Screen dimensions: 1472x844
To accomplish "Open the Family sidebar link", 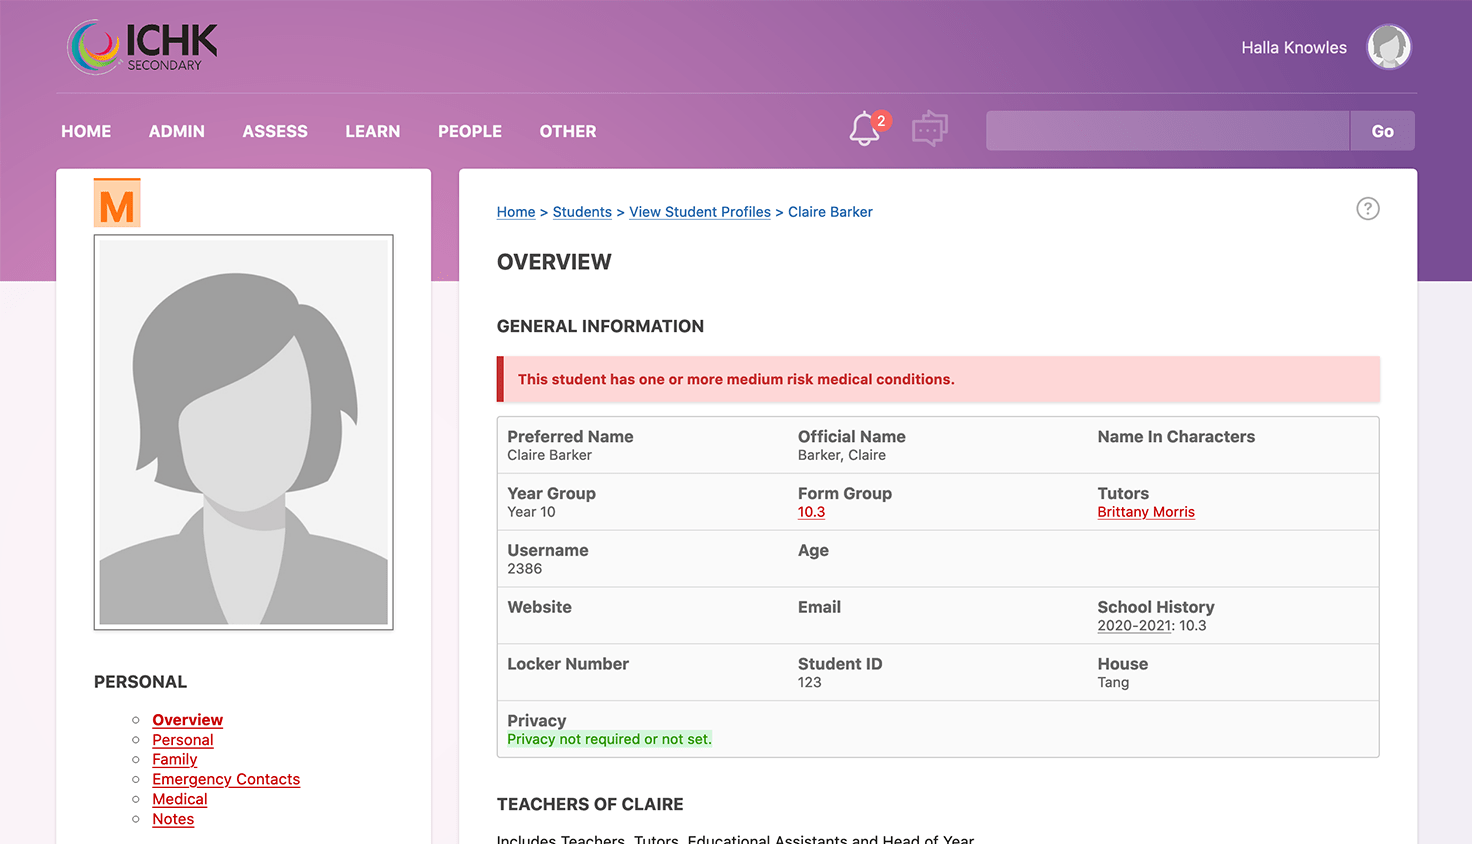I will [x=174, y=759].
